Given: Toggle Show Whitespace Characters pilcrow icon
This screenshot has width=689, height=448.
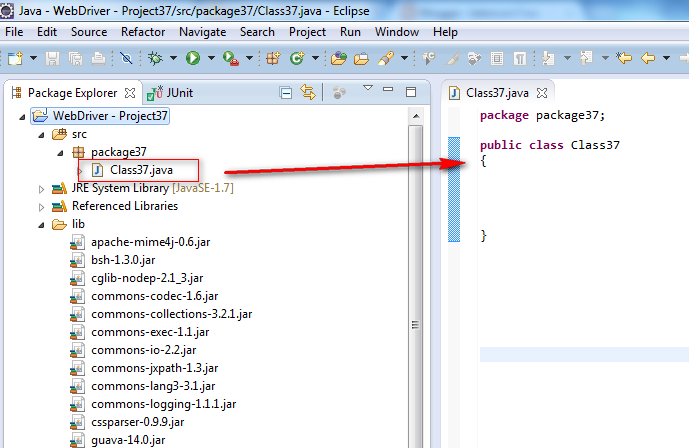Looking at the screenshot, I should [x=520, y=58].
